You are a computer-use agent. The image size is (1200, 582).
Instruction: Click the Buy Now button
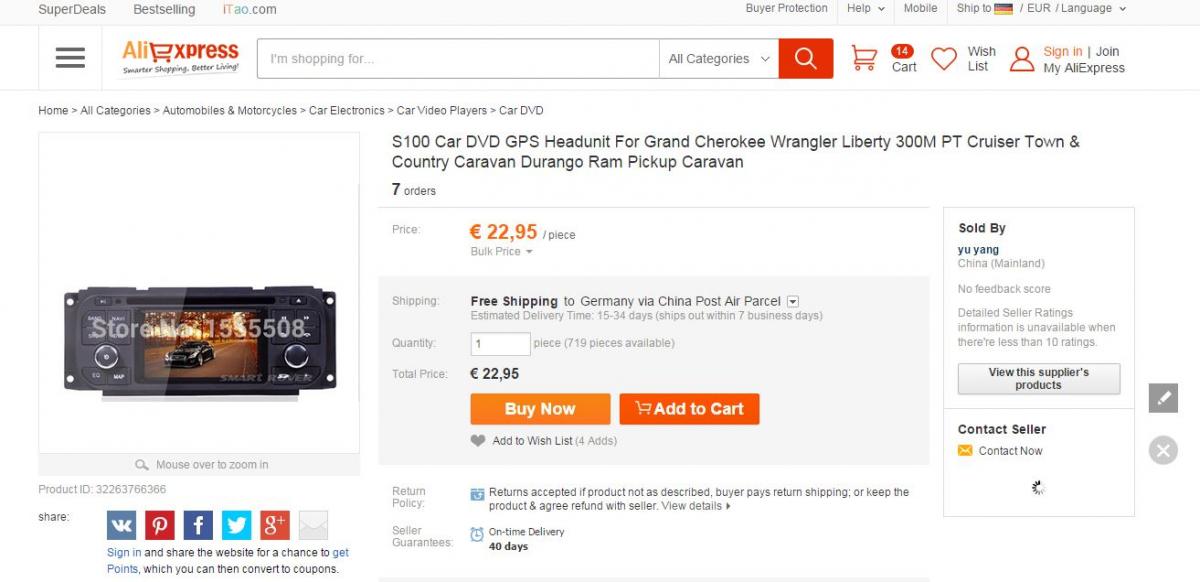pyautogui.click(x=540, y=409)
